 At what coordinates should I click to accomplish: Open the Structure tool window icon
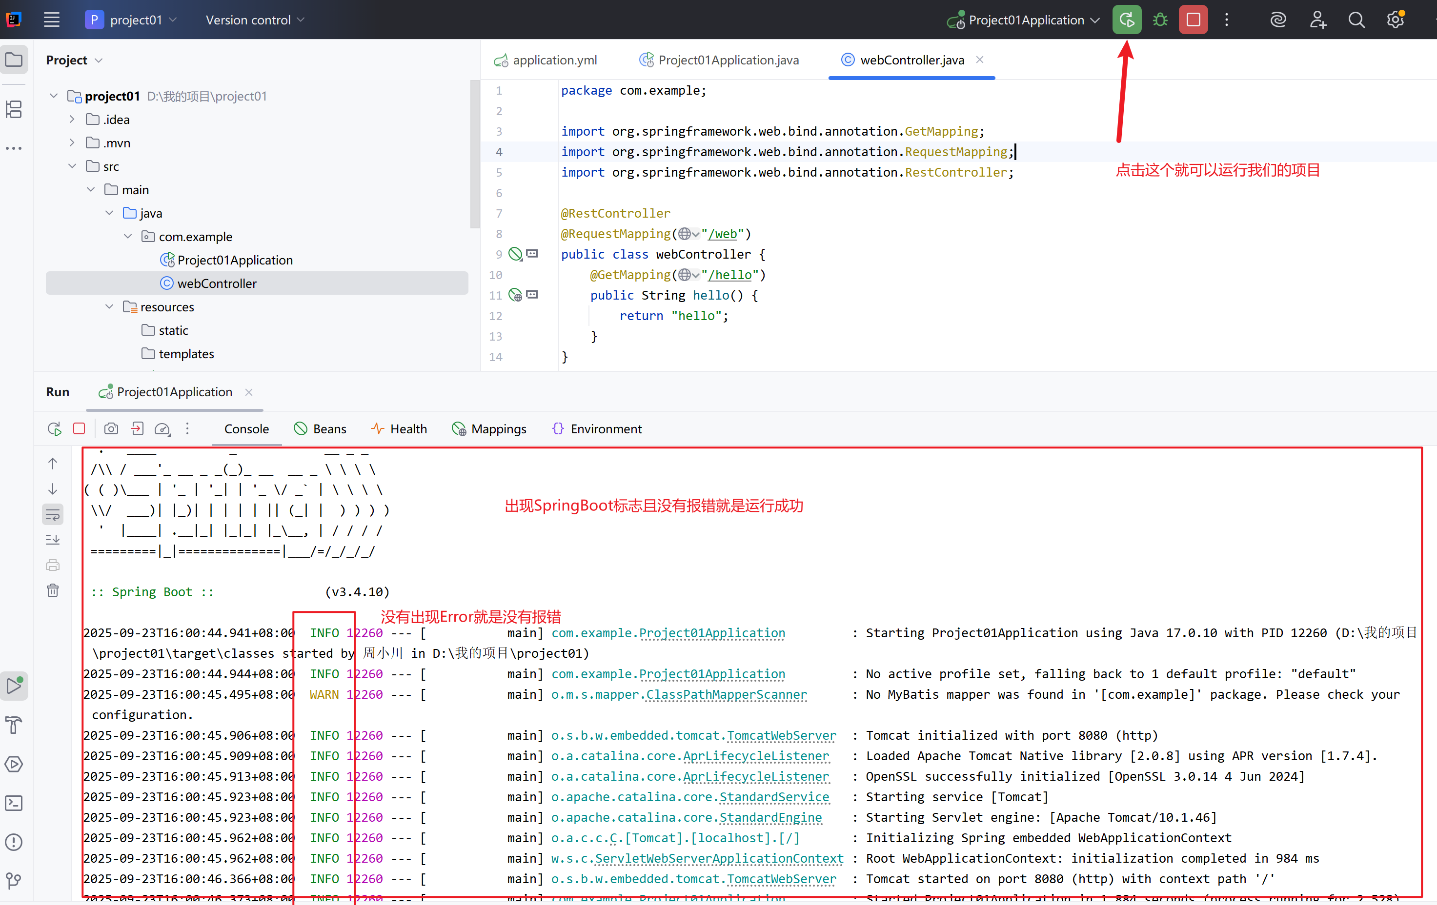pos(14,109)
